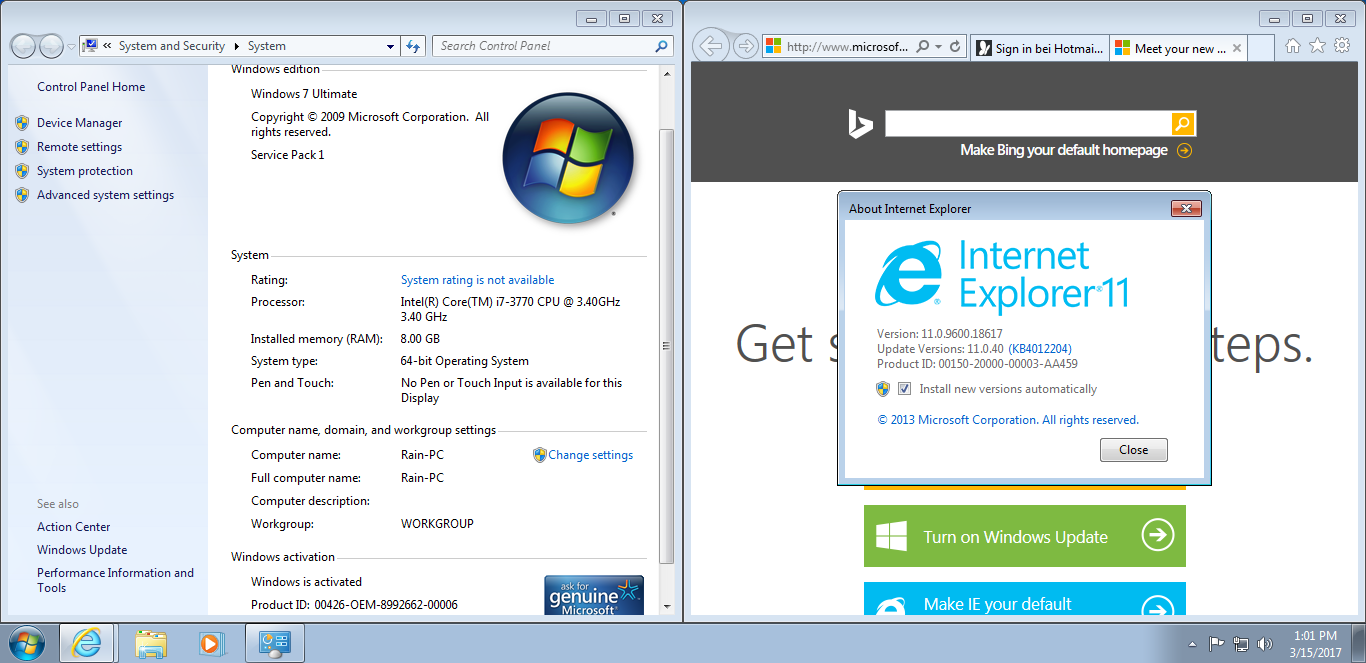Viewport: 1366px width, 663px height.
Task: Click the Control Panel back arrow
Action: point(23,46)
